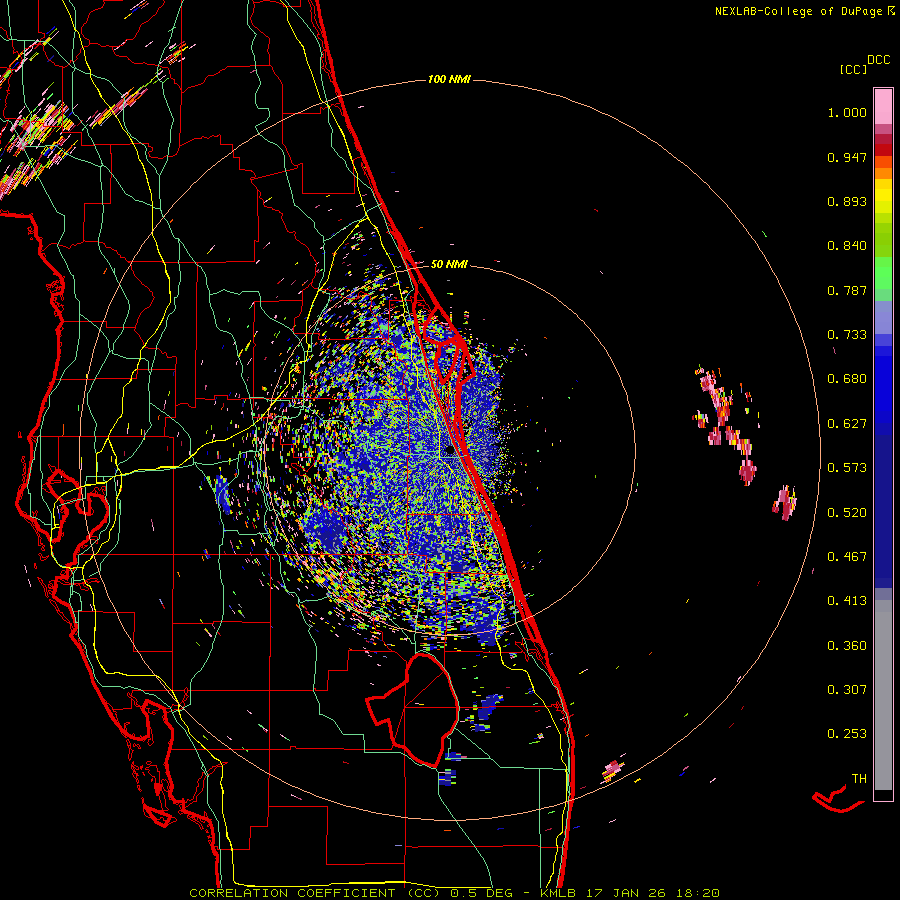
Task: Click the 0.360 scale value
Action: coord(847,646)
